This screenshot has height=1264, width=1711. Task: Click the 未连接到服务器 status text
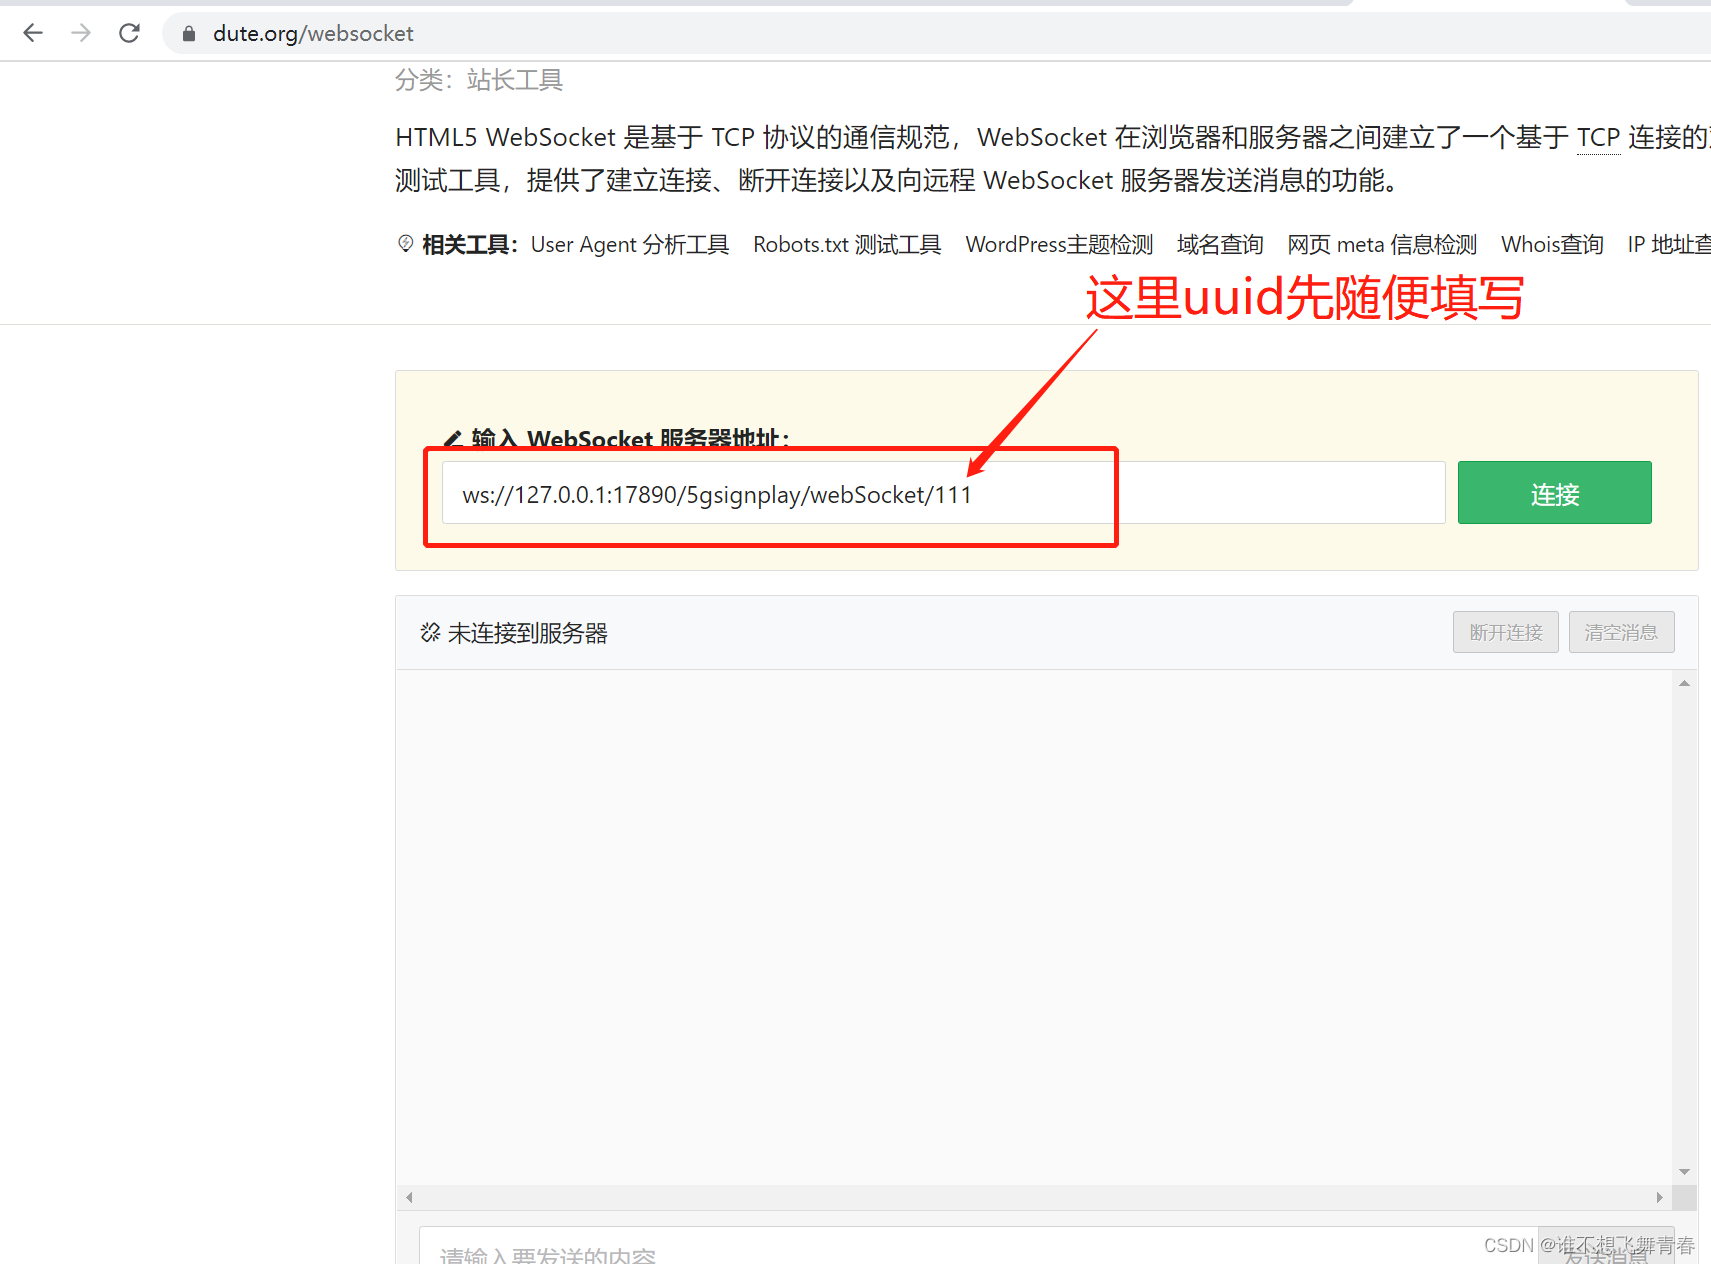click(527, 633)
